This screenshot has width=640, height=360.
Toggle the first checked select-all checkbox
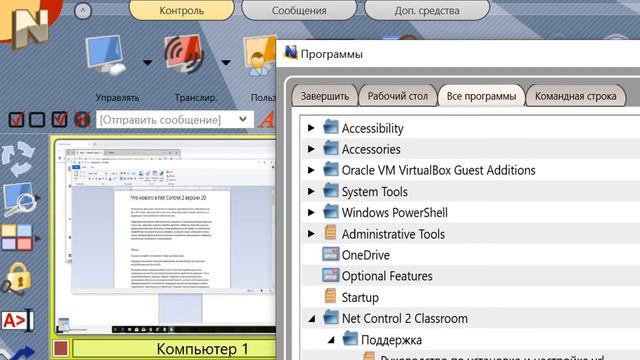click(16, 120)
